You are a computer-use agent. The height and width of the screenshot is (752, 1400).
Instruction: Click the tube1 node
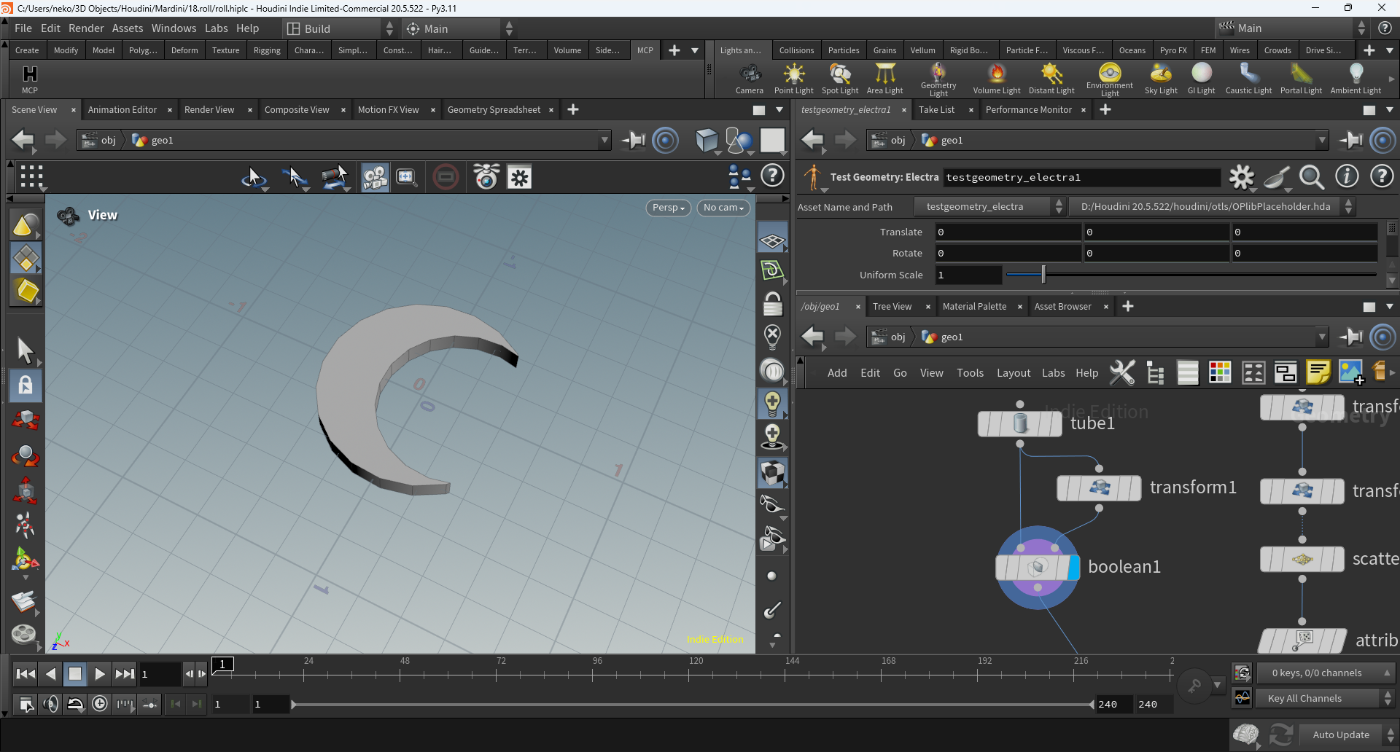click(x=1019, y=424)
